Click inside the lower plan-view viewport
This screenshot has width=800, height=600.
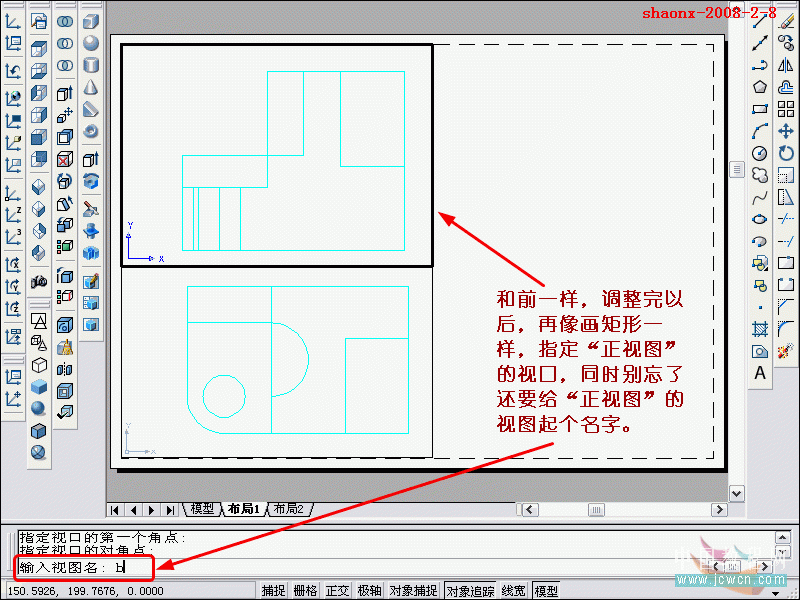[x=277, y=362]
